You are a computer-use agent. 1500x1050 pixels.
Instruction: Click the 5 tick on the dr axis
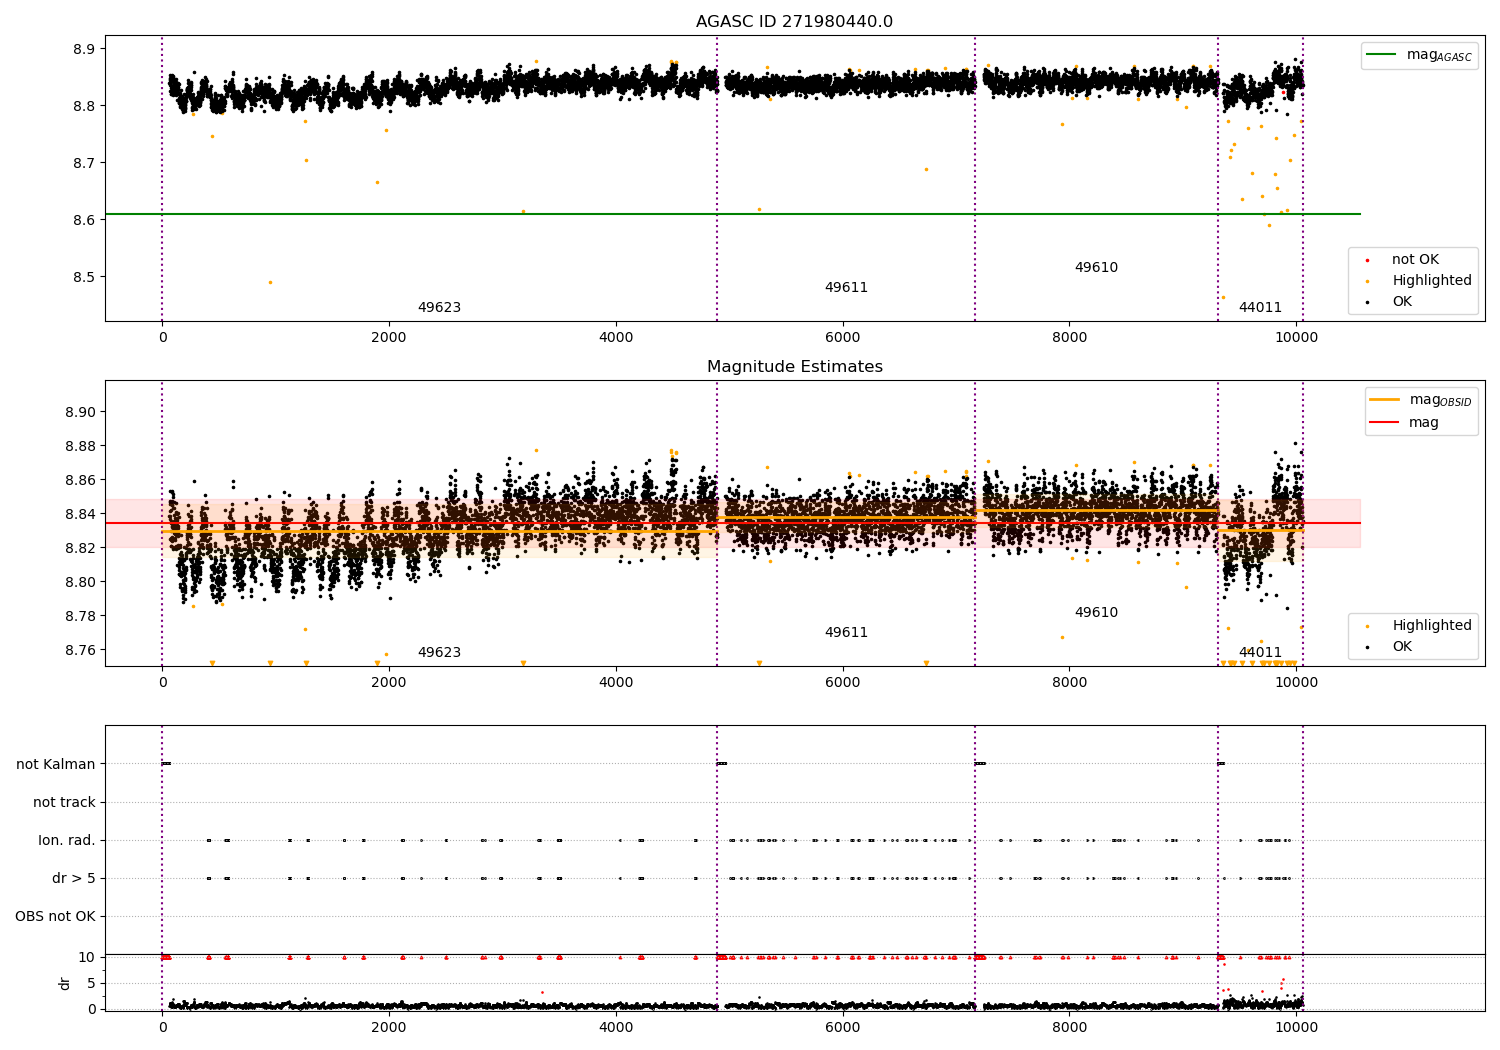tap(91, 983)
